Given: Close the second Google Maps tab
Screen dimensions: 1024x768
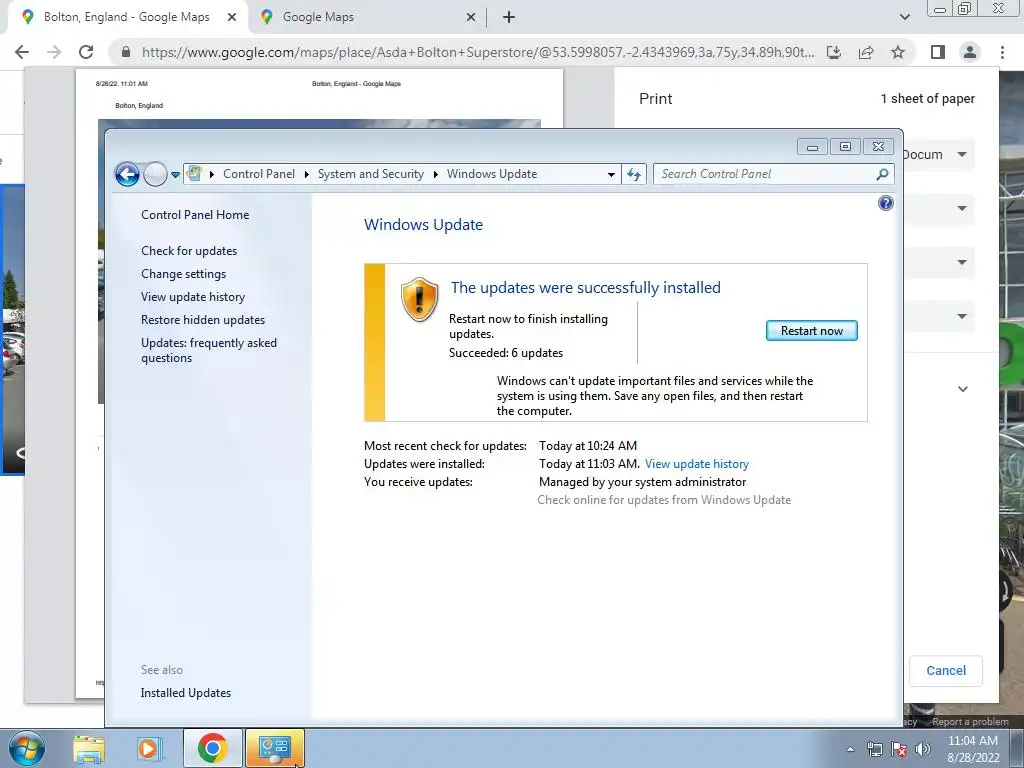Looking at the screenshot, I should [x=471, y=18].
